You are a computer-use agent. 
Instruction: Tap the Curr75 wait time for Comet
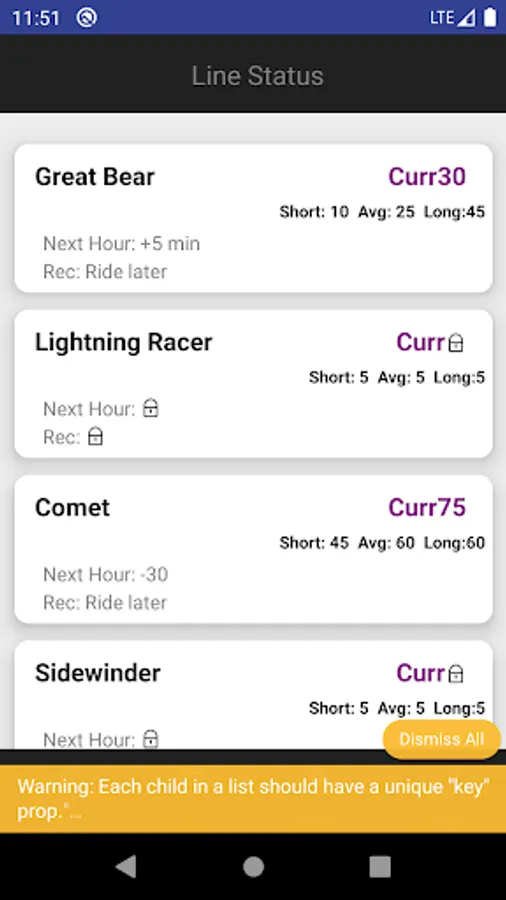click(x=427, y=507)
